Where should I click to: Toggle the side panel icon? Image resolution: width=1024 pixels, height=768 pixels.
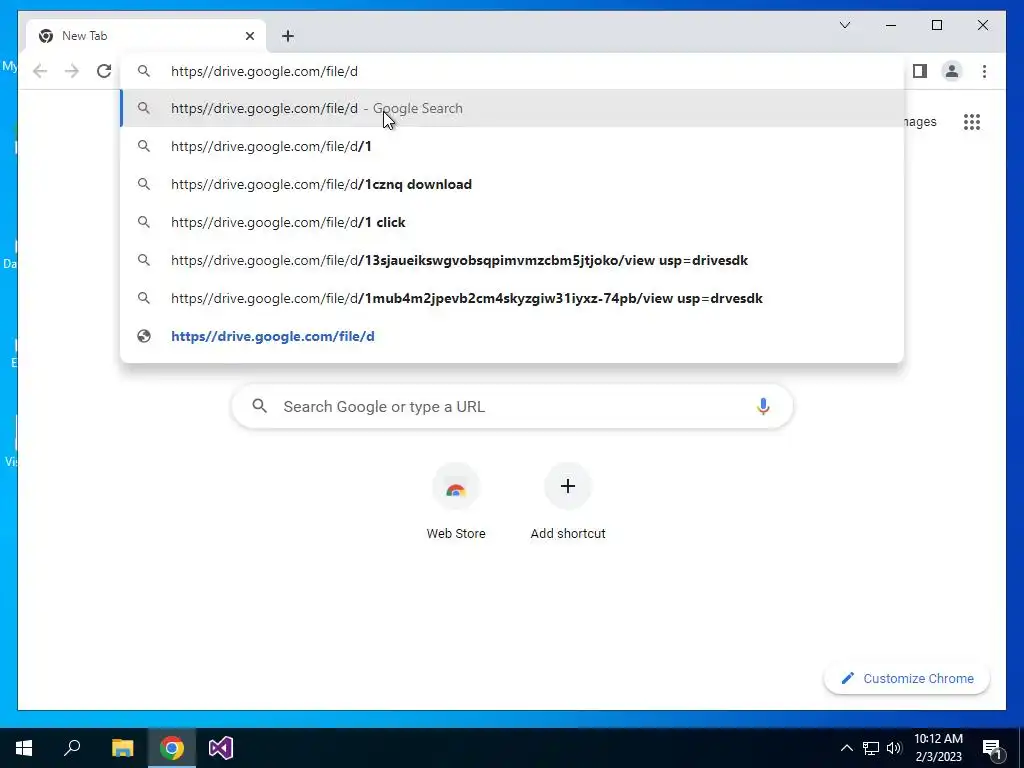coord(920,71)
